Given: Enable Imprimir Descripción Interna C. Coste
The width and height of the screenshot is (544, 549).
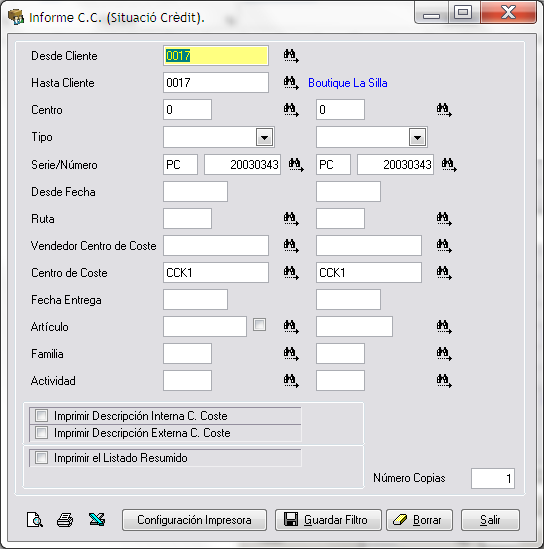Looking at the screenshot, I should tap(41, 416).
